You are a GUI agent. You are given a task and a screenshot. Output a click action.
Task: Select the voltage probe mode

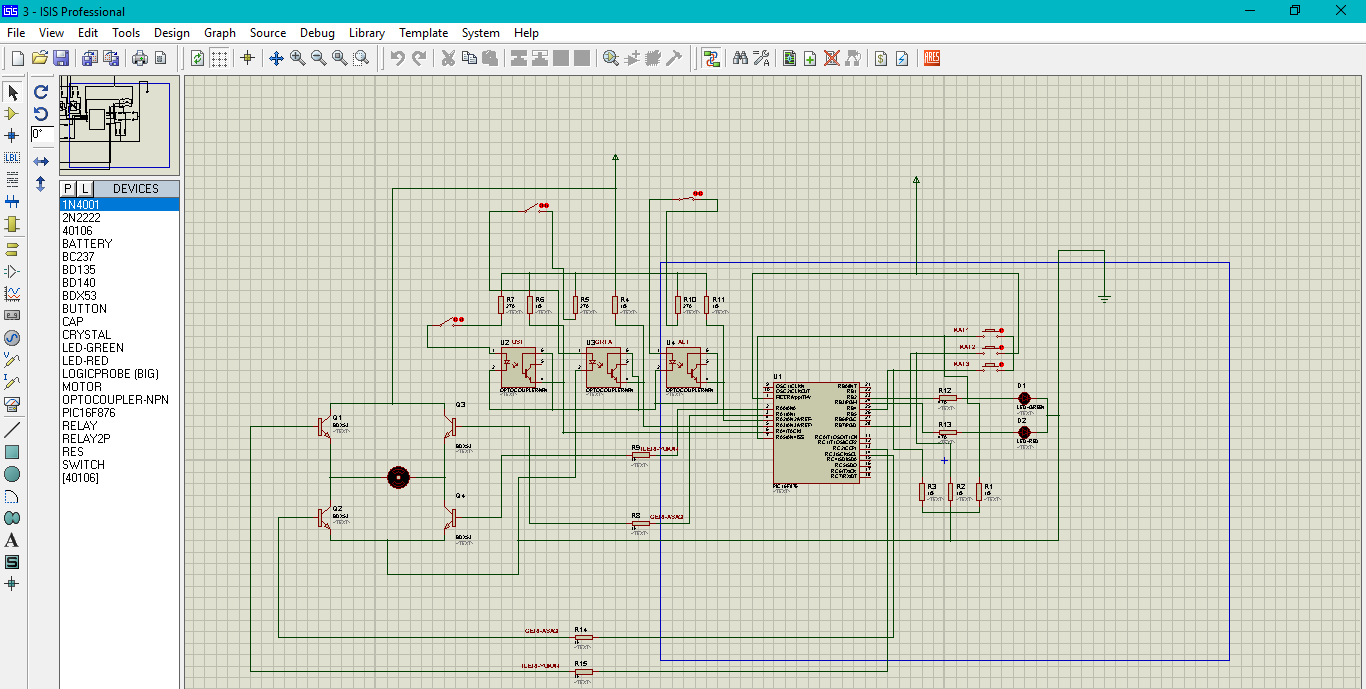point(12,358)
